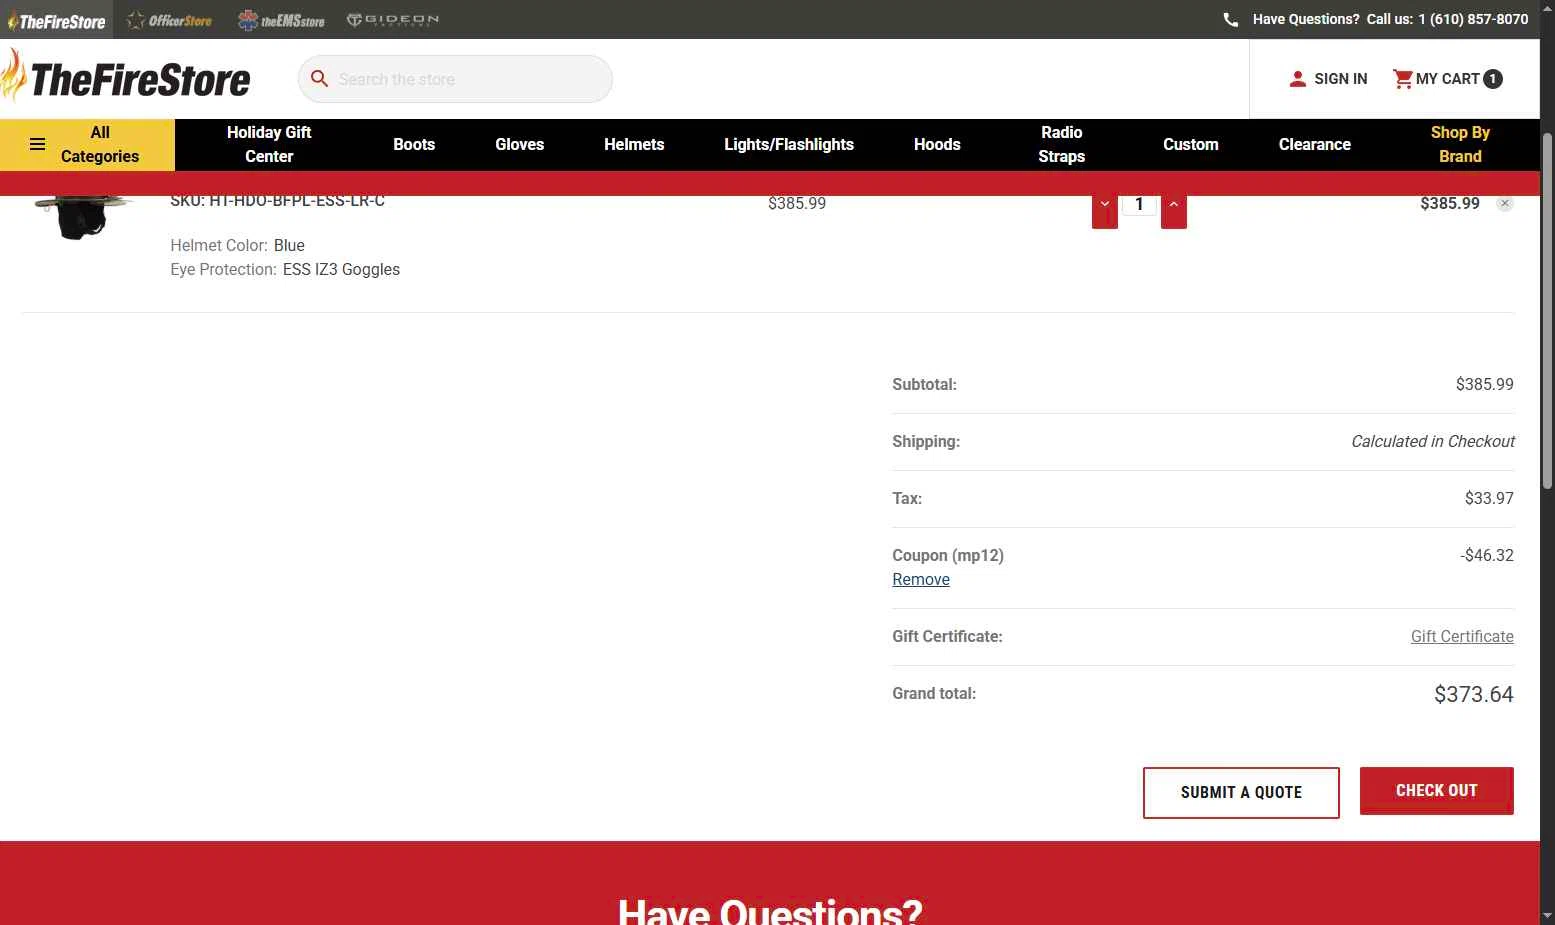Open the hamburger menu icon

coord(38,144)
